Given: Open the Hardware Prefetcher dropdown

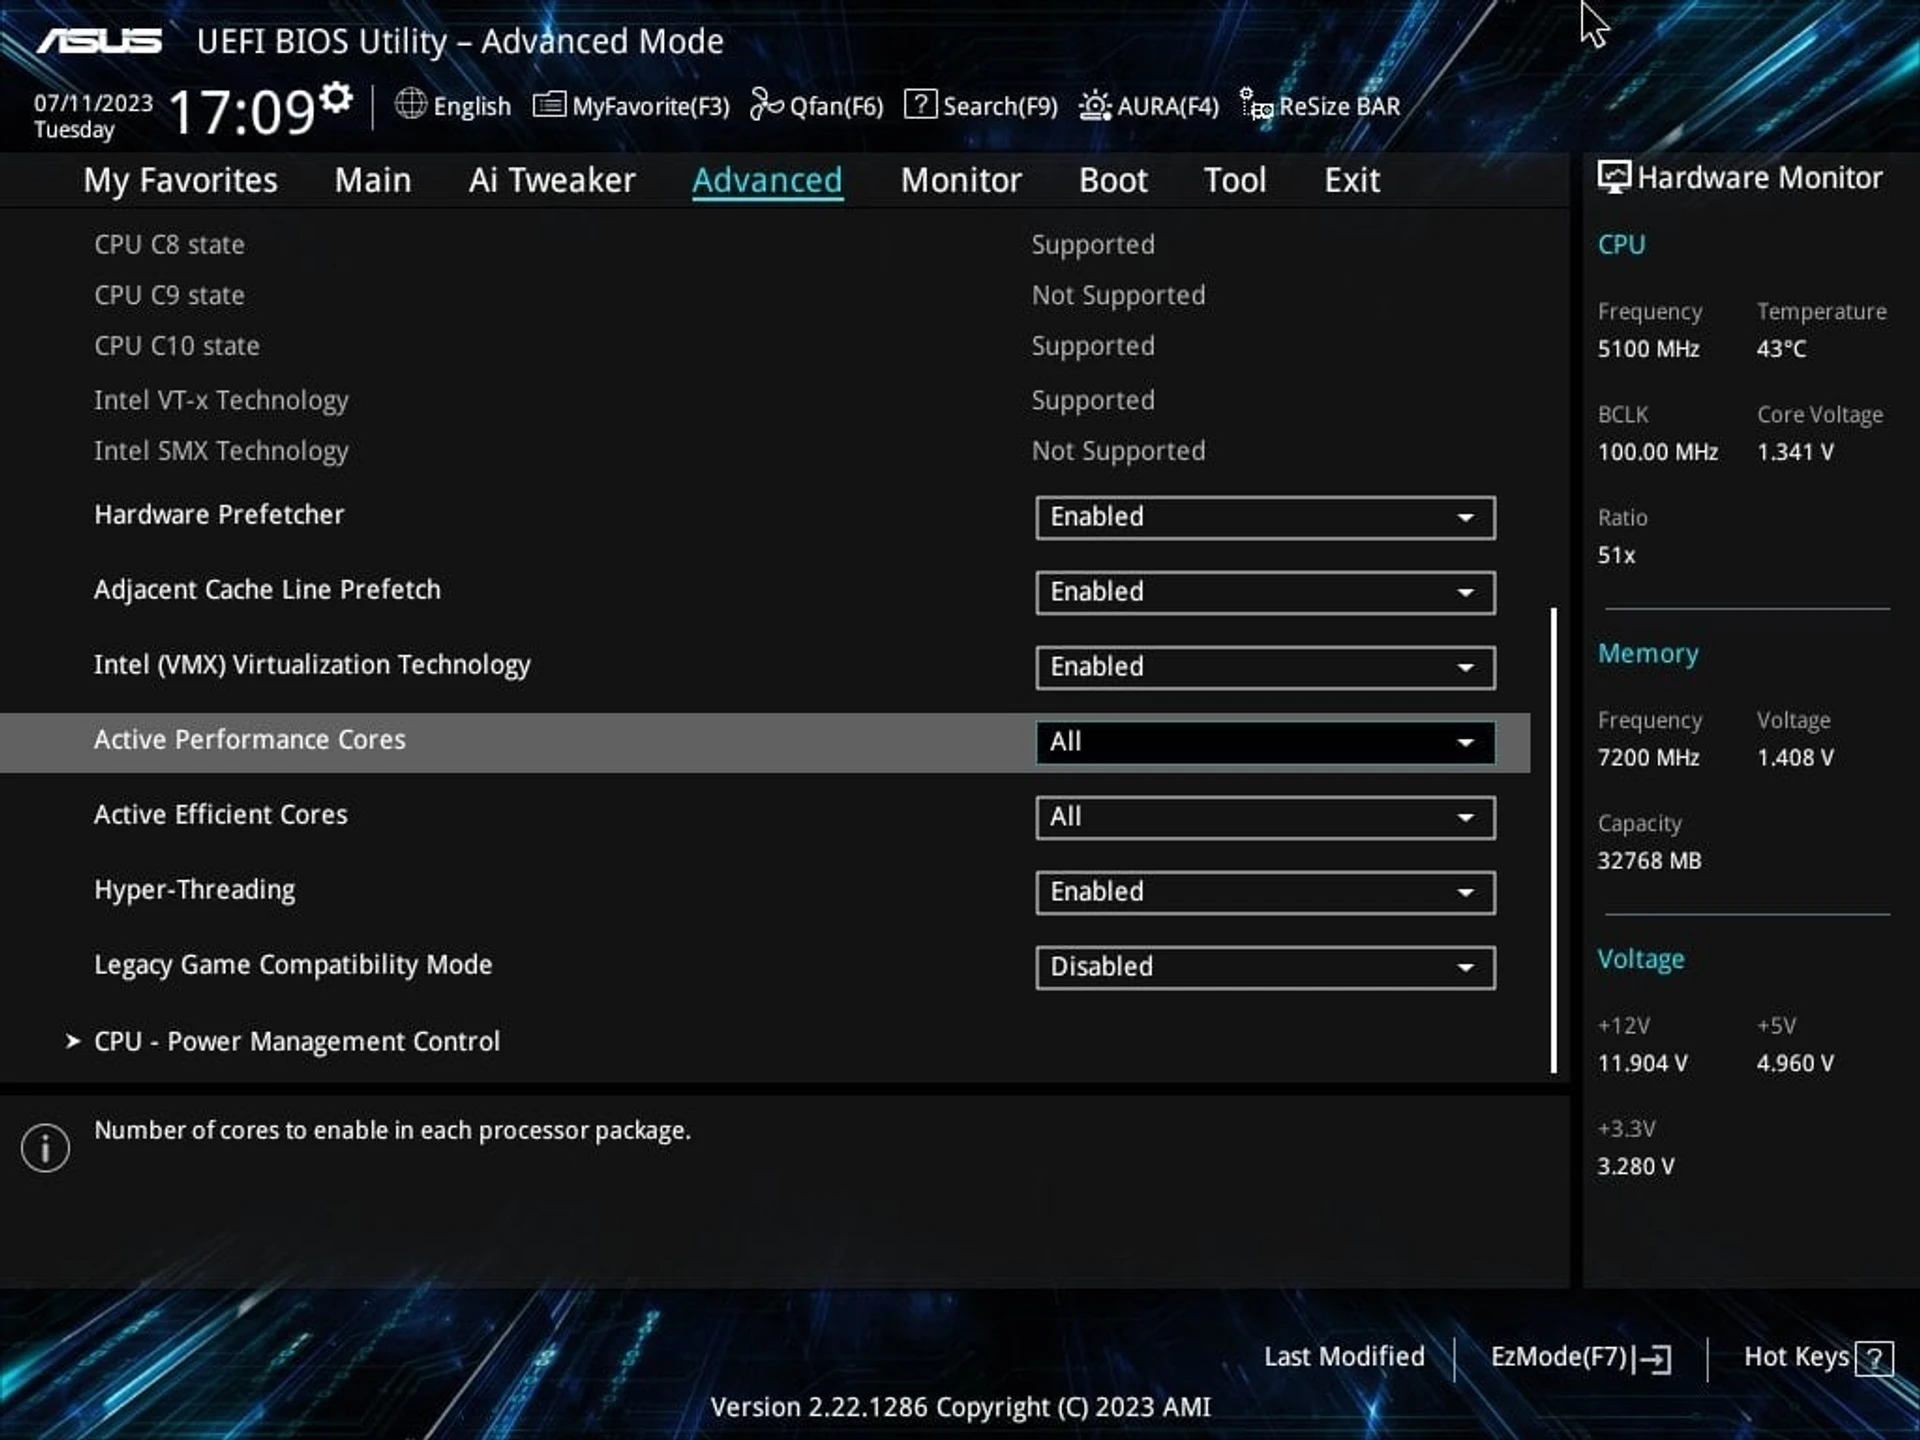Looking at the screenshot, I should tap(1265, 518).
